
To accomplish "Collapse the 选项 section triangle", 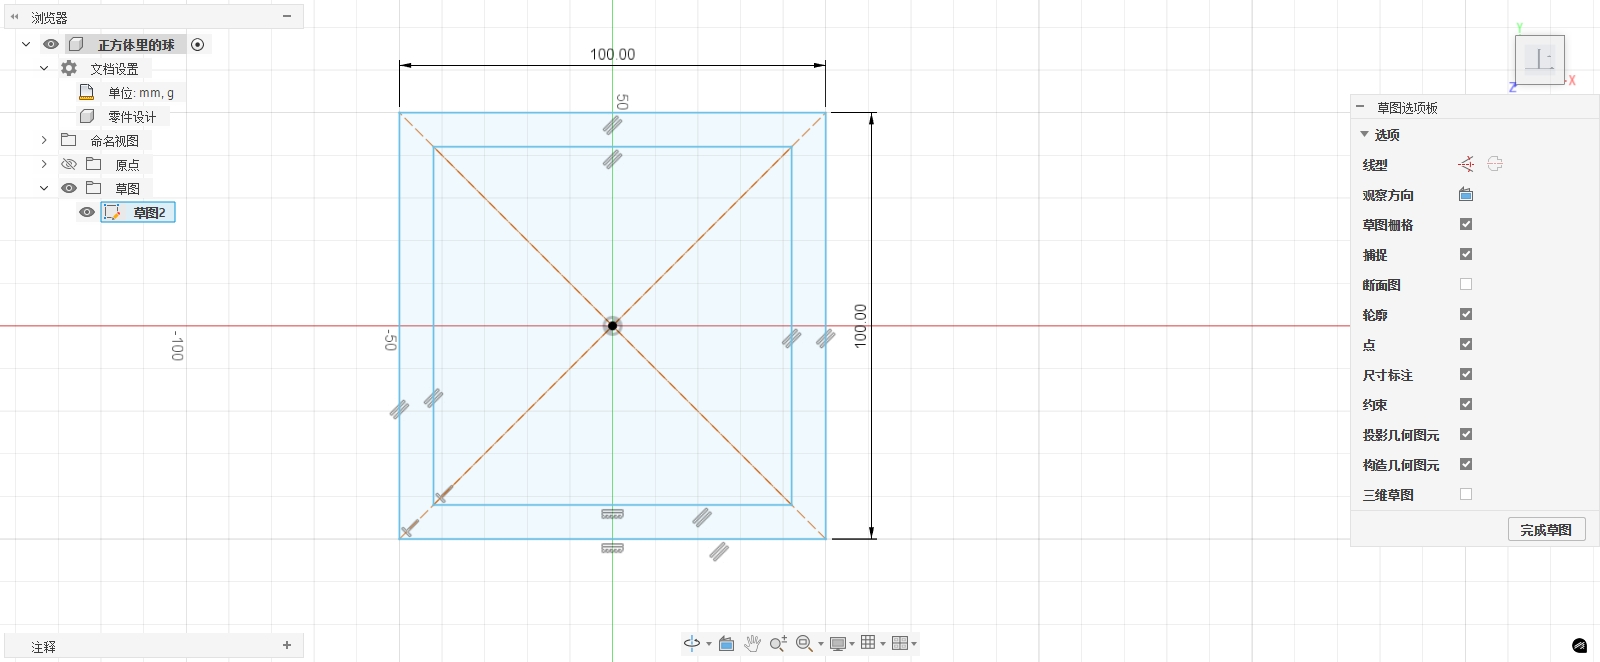I will click(1364, 134).
